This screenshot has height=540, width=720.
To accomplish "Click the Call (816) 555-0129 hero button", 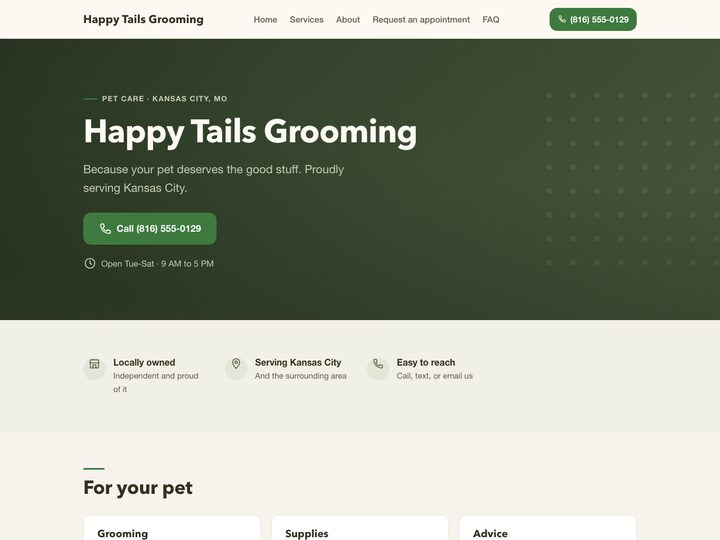I will 150,228.
